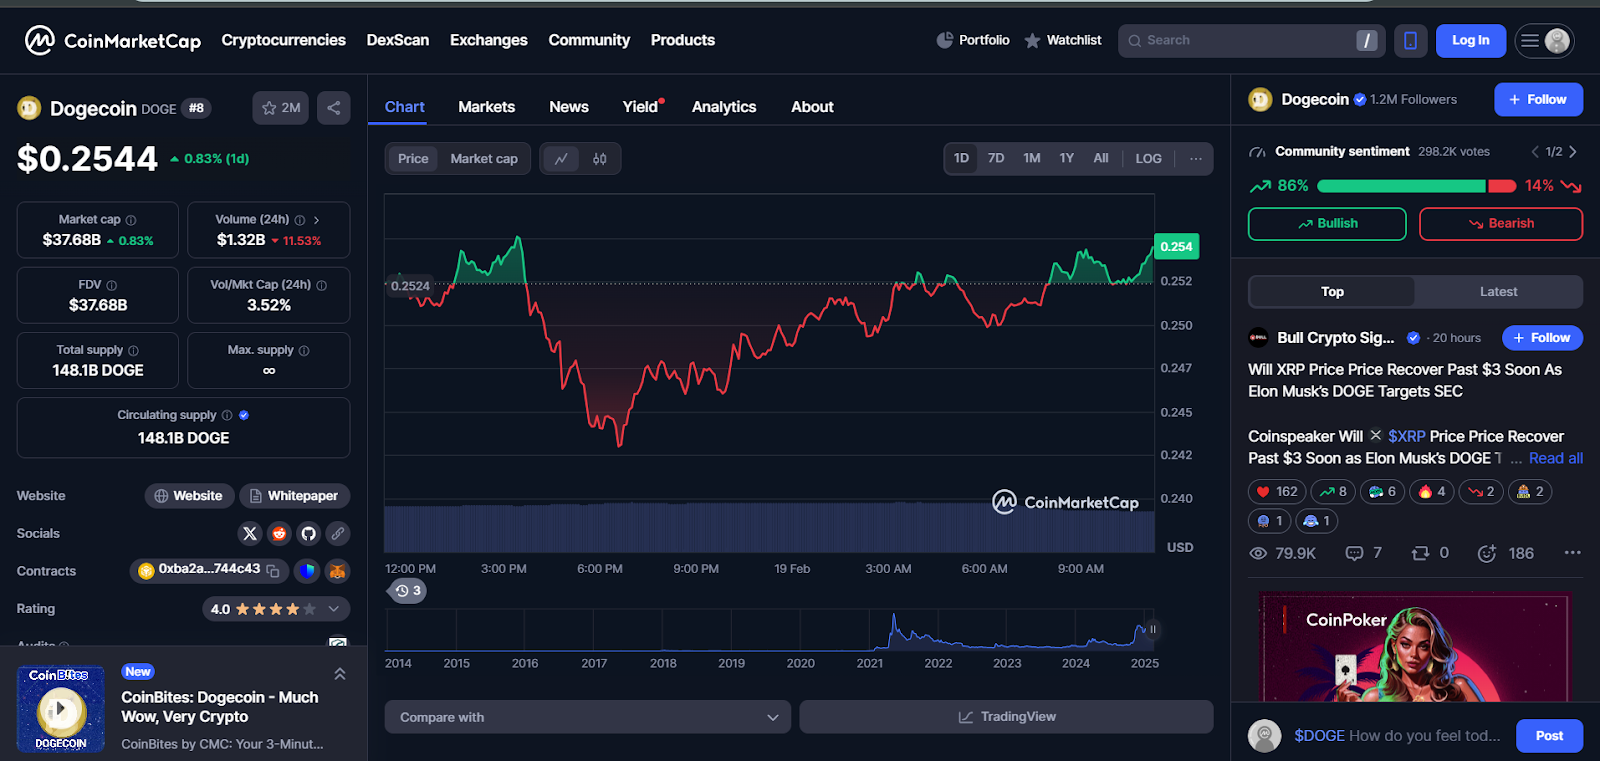Open Dogecoin's Reddit social link
Image resolution: width=1600 pixels, height=761 pixels.
(279, 533)
